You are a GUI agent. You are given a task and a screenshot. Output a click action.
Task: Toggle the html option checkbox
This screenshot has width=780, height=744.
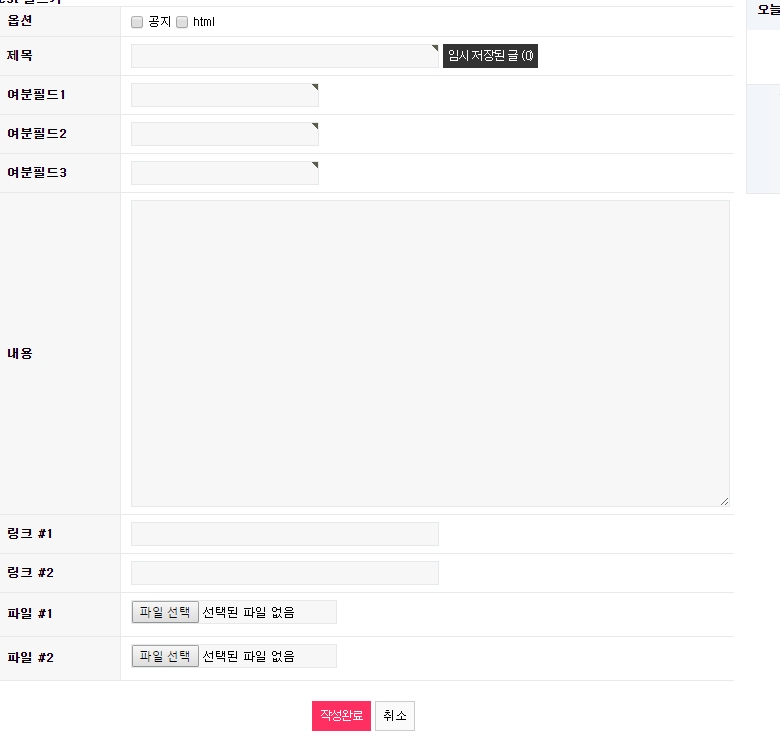(182, 22)
